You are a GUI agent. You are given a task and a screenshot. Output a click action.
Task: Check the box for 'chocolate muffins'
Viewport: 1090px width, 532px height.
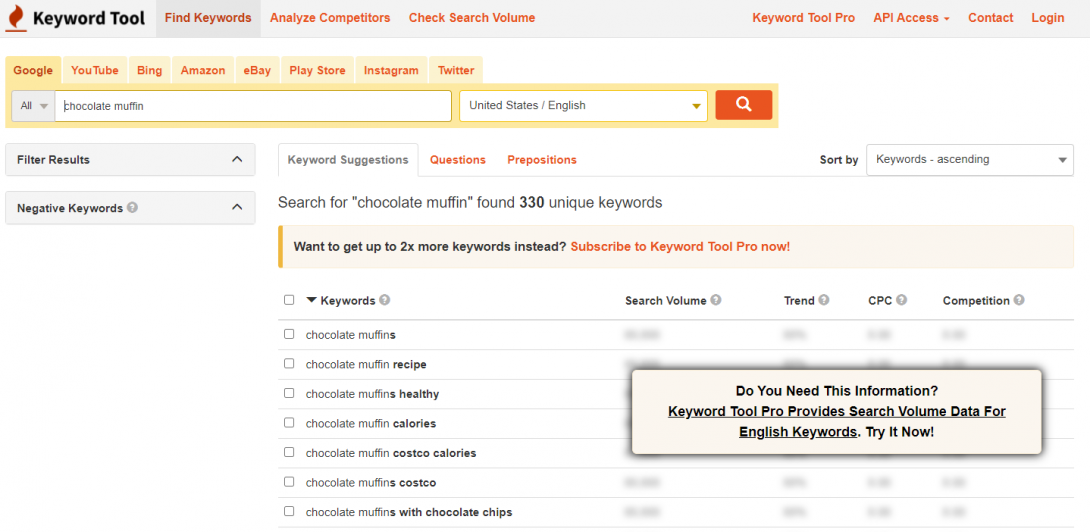pyautogui.click(x=289, y=334)
